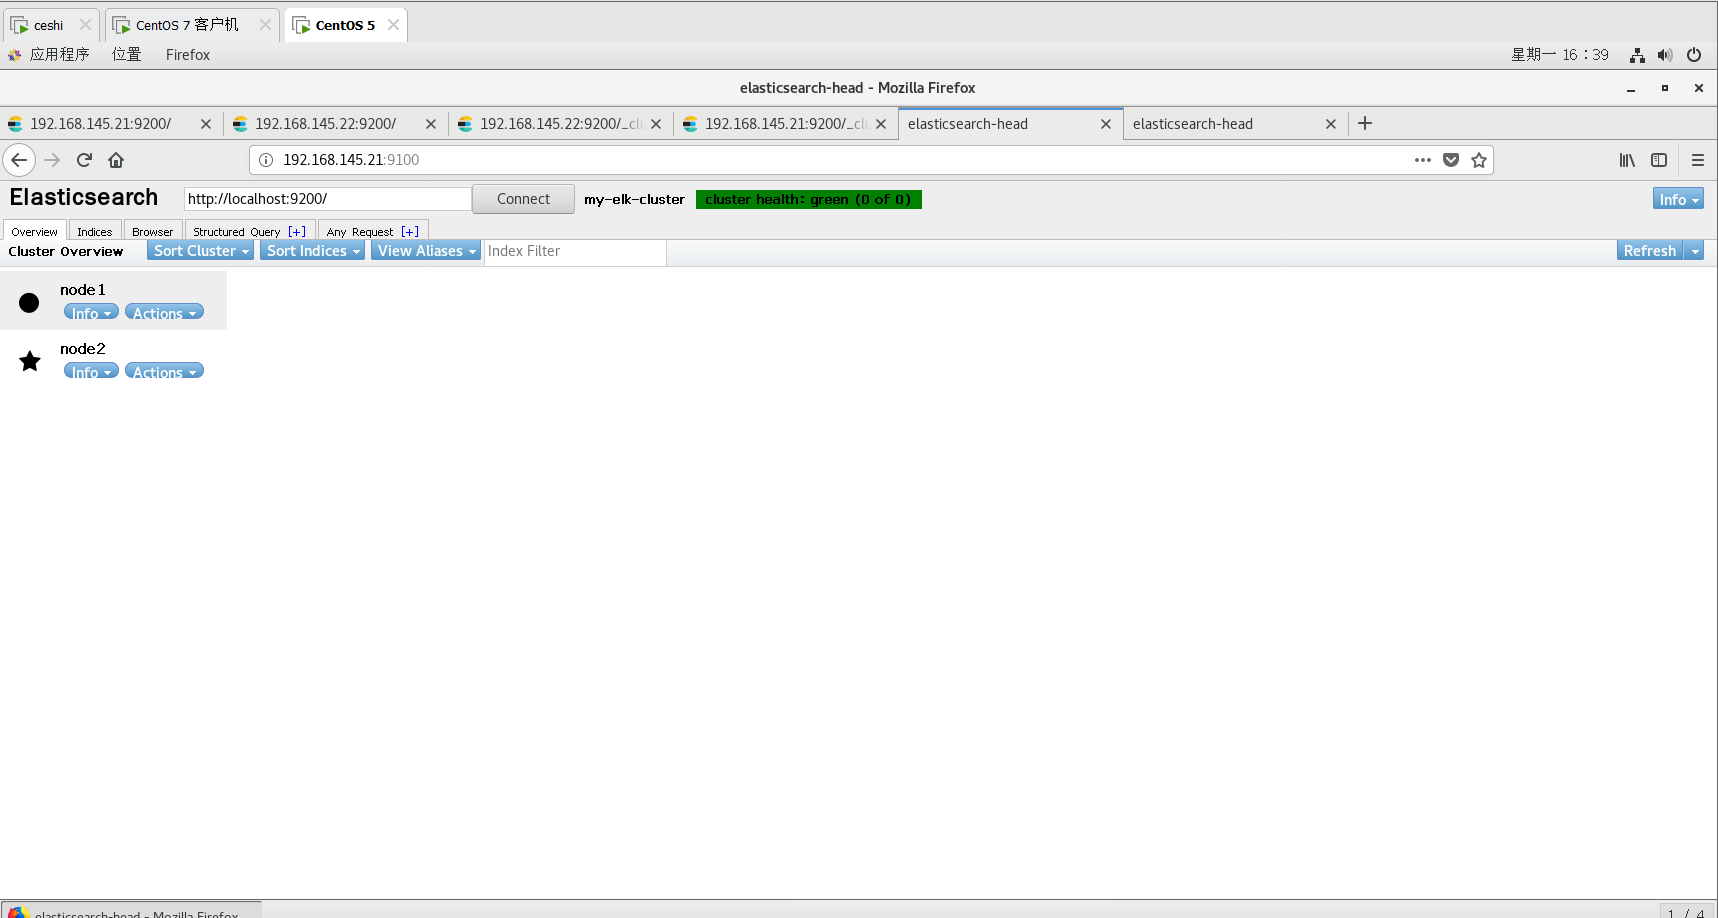
Task: Close the 192.168.145.21:9200/ tab
Action: pyautogui.click(x=206, y=124)
